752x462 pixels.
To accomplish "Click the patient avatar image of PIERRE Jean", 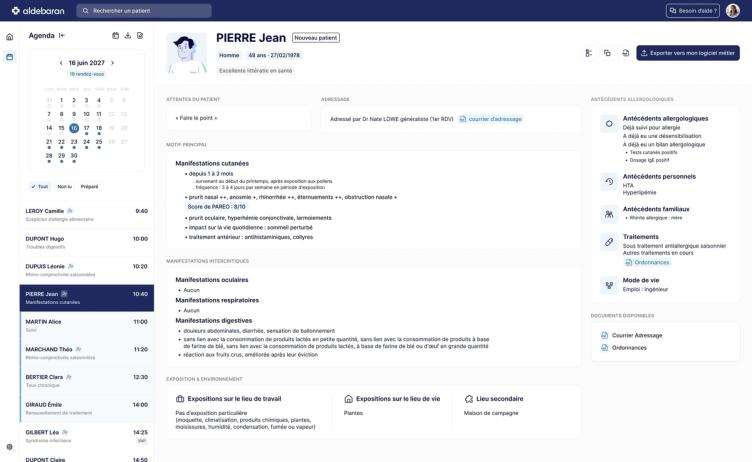I will click(187, 53).
